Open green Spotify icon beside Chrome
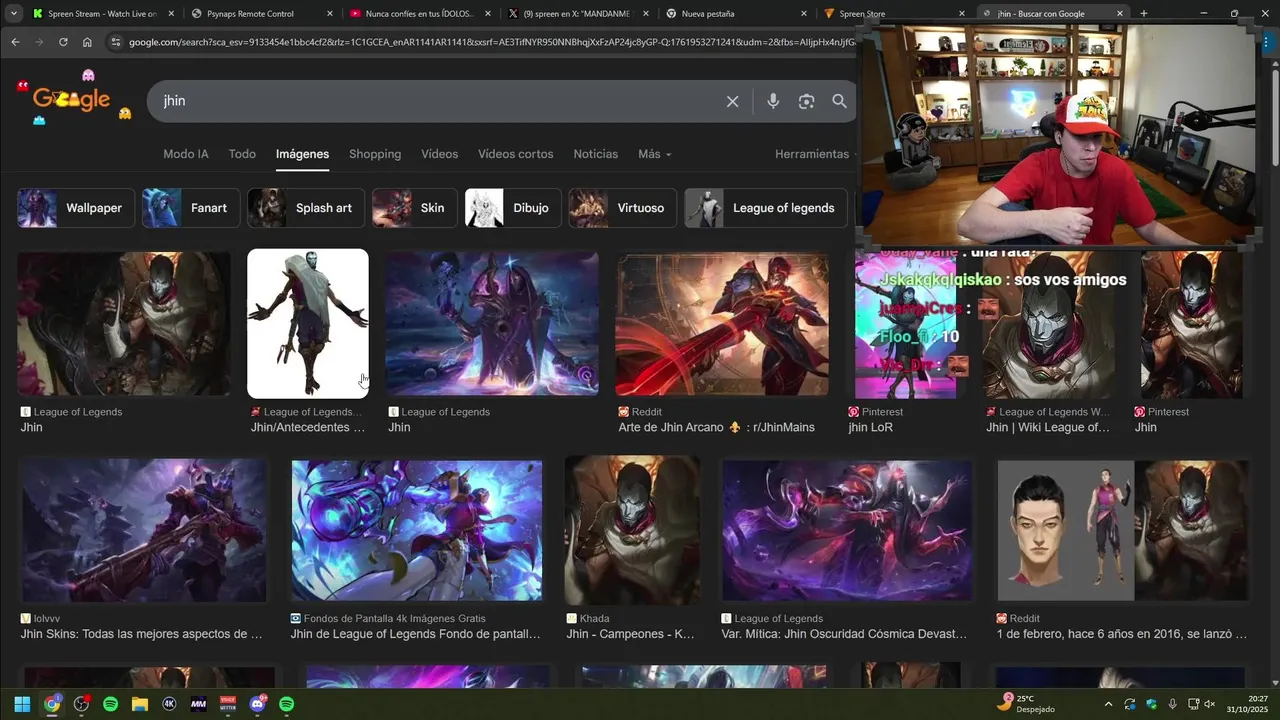Viewport: 1280px width, 720px height. 110,704
